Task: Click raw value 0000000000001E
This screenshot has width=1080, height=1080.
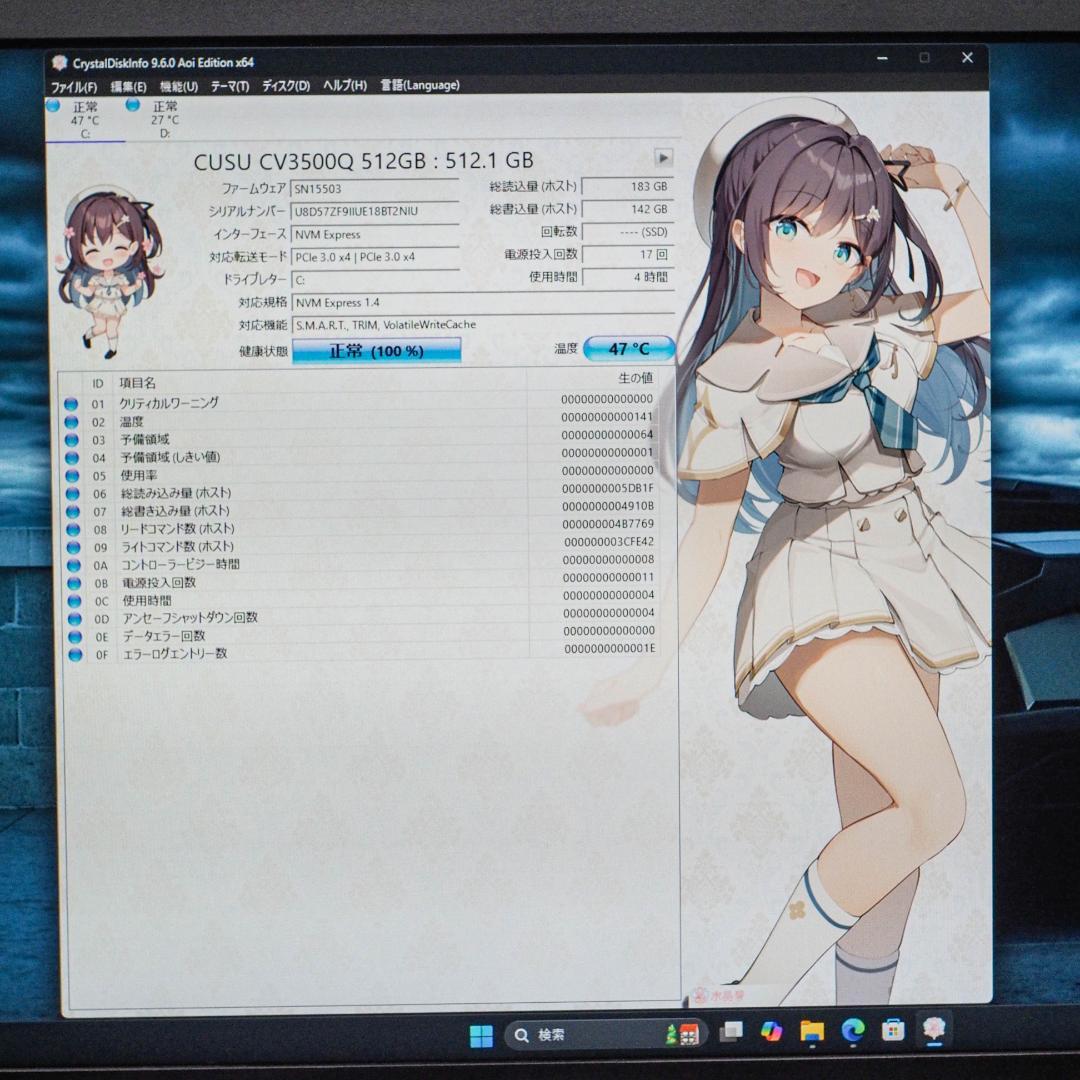Action: click(610, 648)
